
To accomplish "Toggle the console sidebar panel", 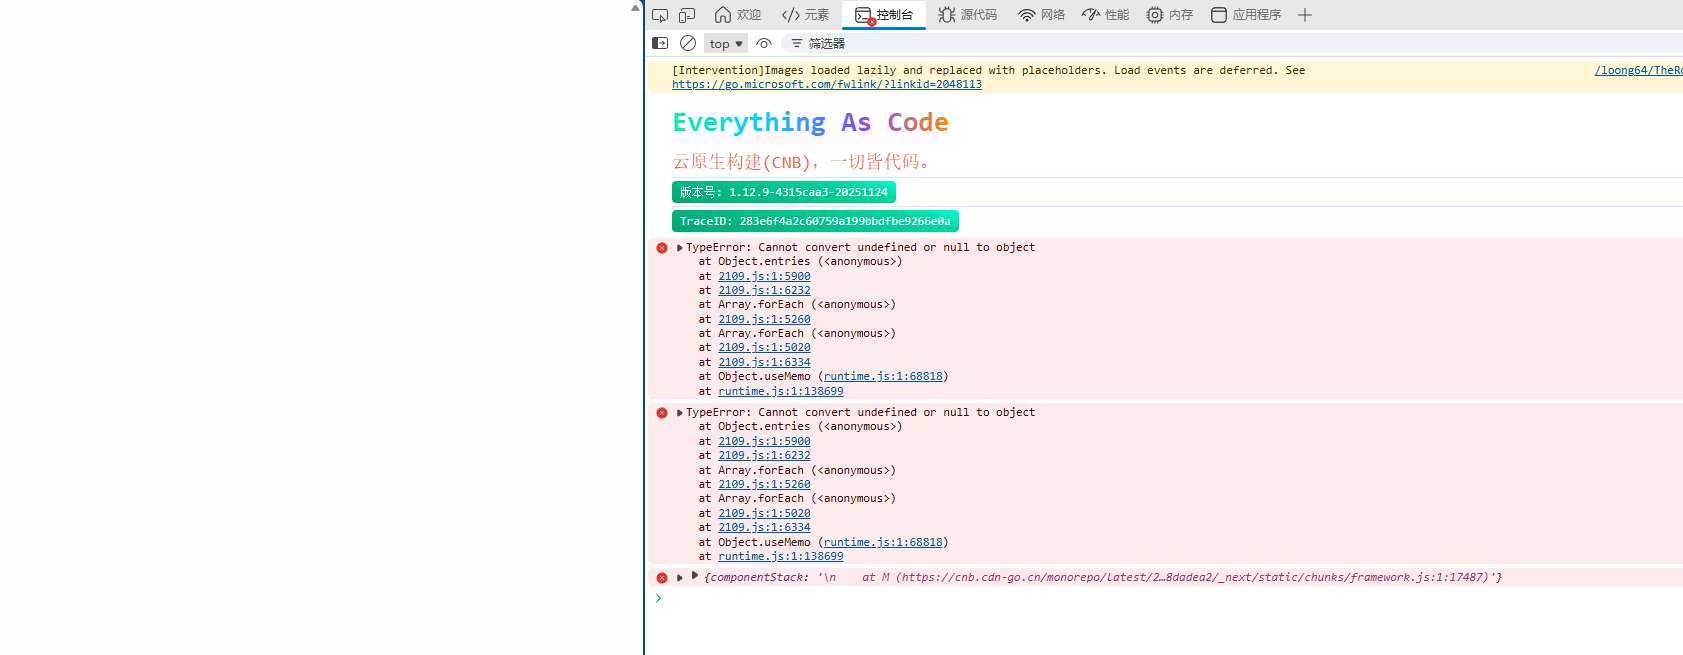I will (x=660, y=43).
